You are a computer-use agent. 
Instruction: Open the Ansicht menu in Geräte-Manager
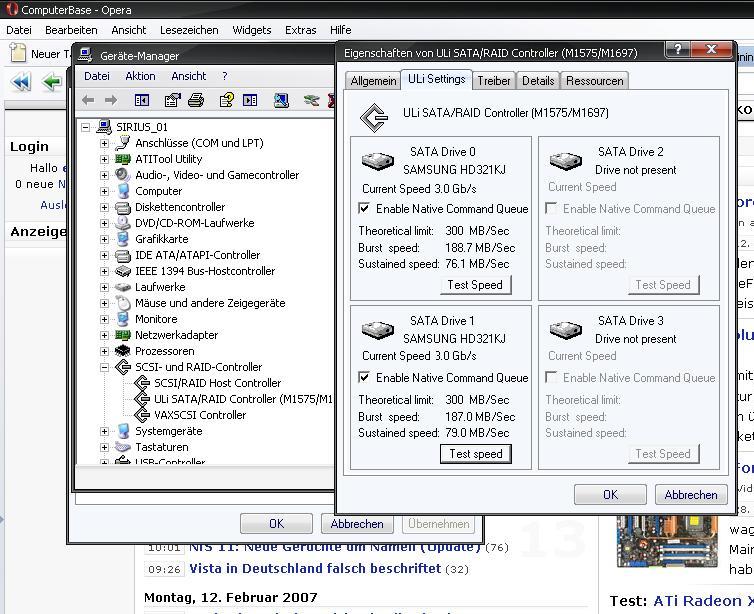[188, 76]
